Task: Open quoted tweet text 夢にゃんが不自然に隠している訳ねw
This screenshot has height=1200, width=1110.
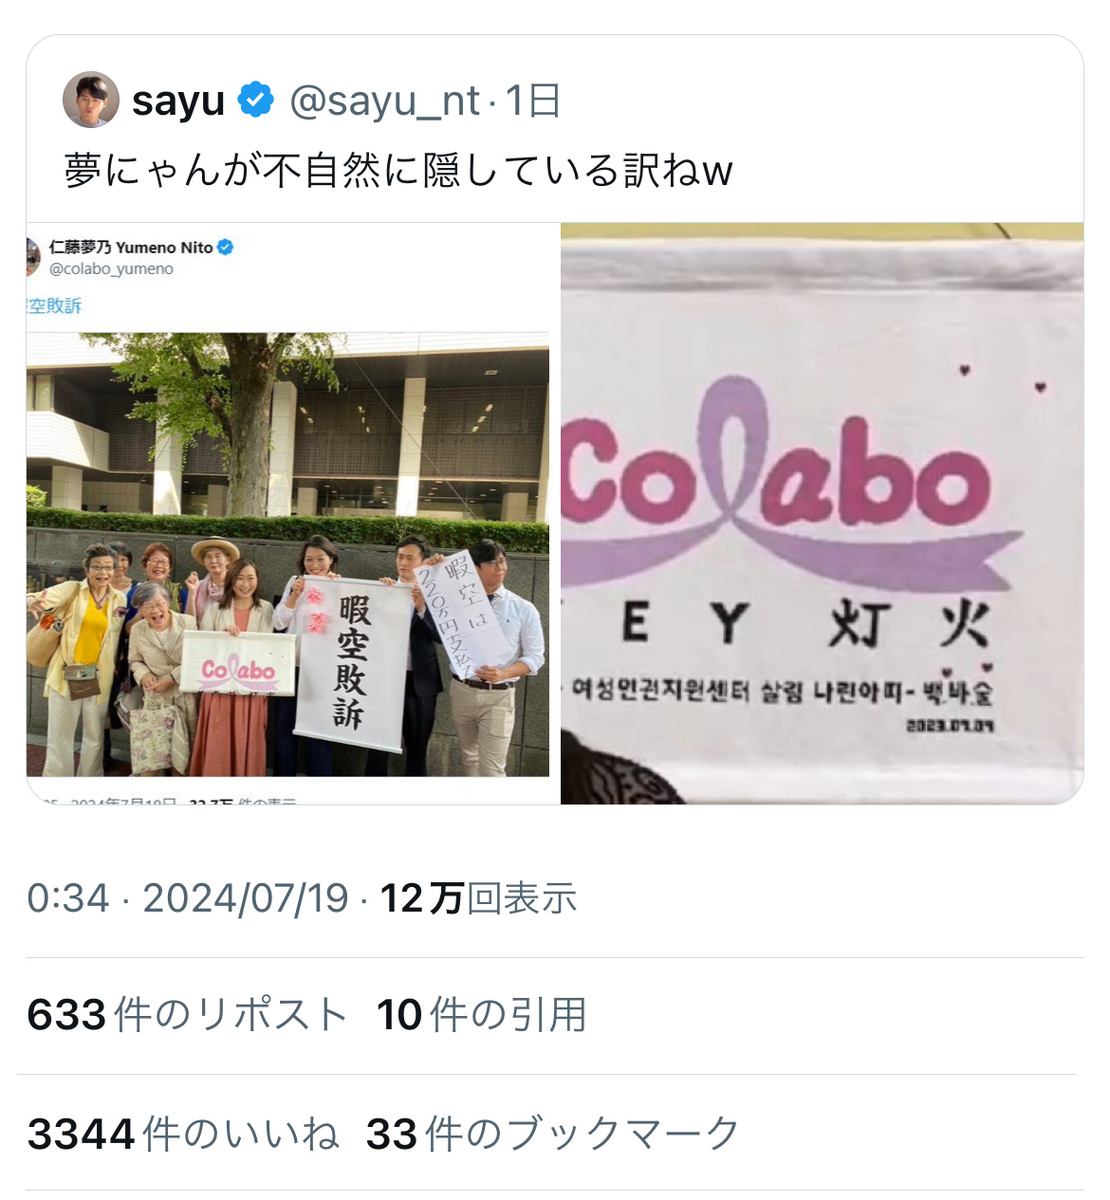Action: click(x=398, y=170)
